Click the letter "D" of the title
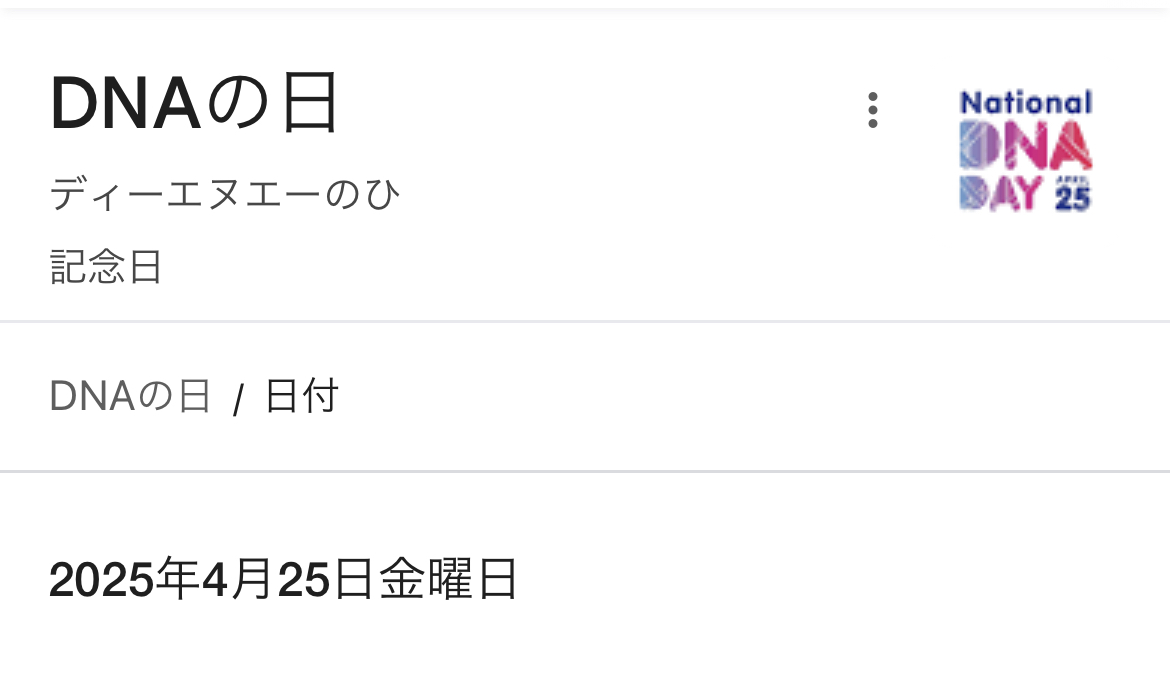Image resolution: width=1170 pixels, height=691 pixels. point(72,104)
